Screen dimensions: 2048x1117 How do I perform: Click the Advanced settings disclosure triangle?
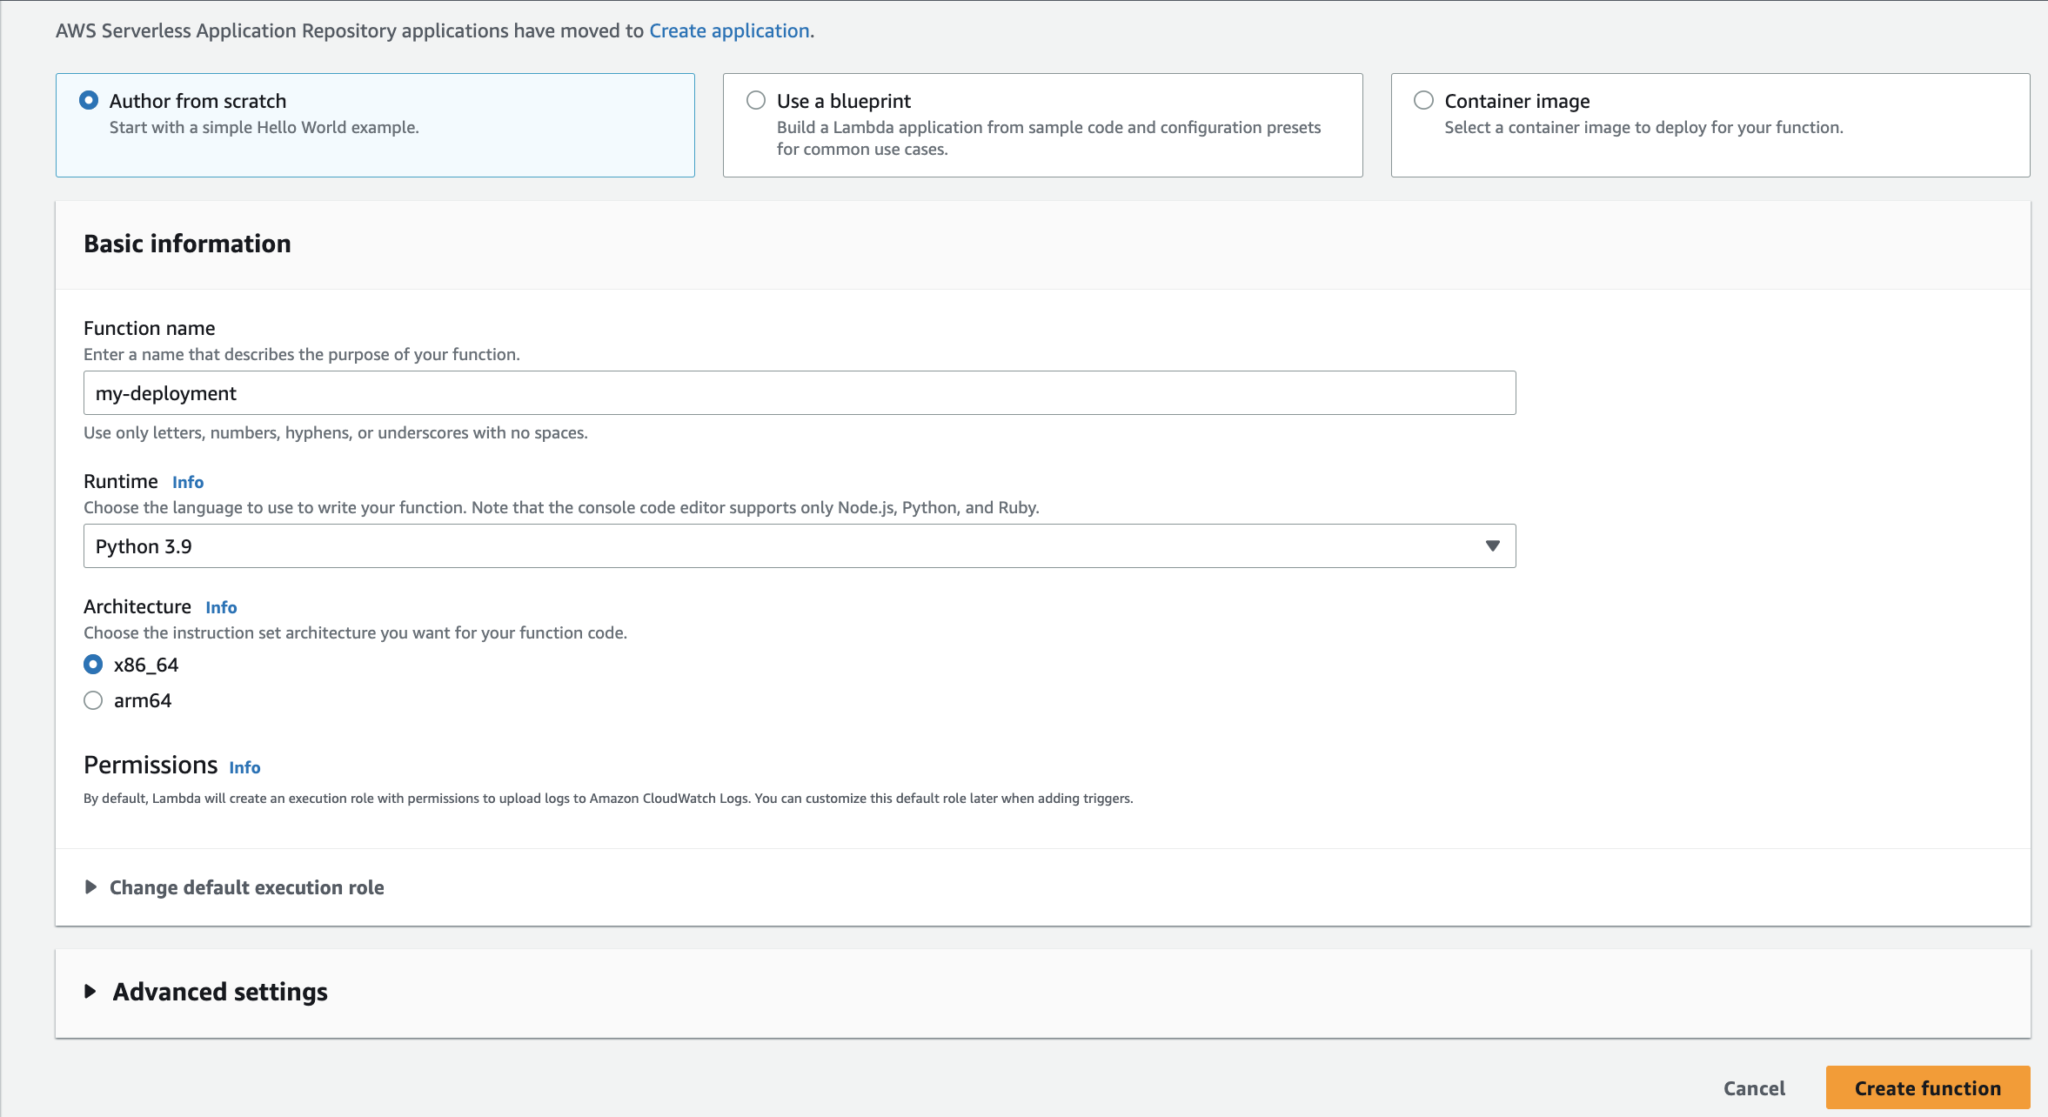[90, 991]
